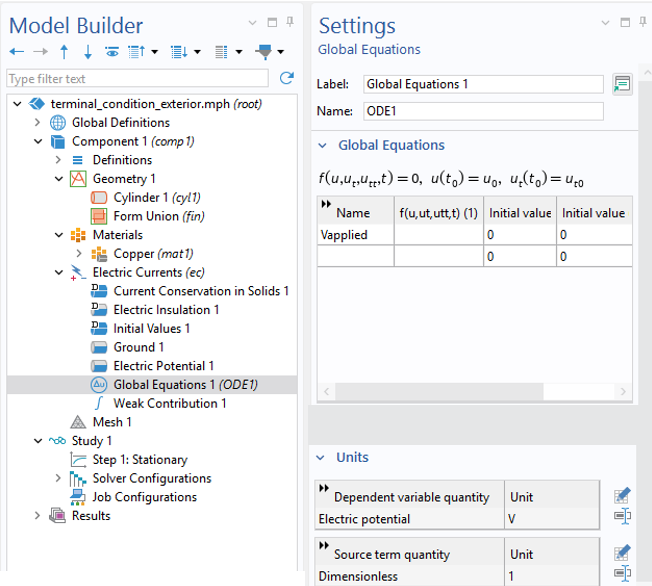This screenshot has height=586, width=652.
Task: Collapse the Electric Currents (ec) node
Action: pyautogui.click(x=59, y=272)
